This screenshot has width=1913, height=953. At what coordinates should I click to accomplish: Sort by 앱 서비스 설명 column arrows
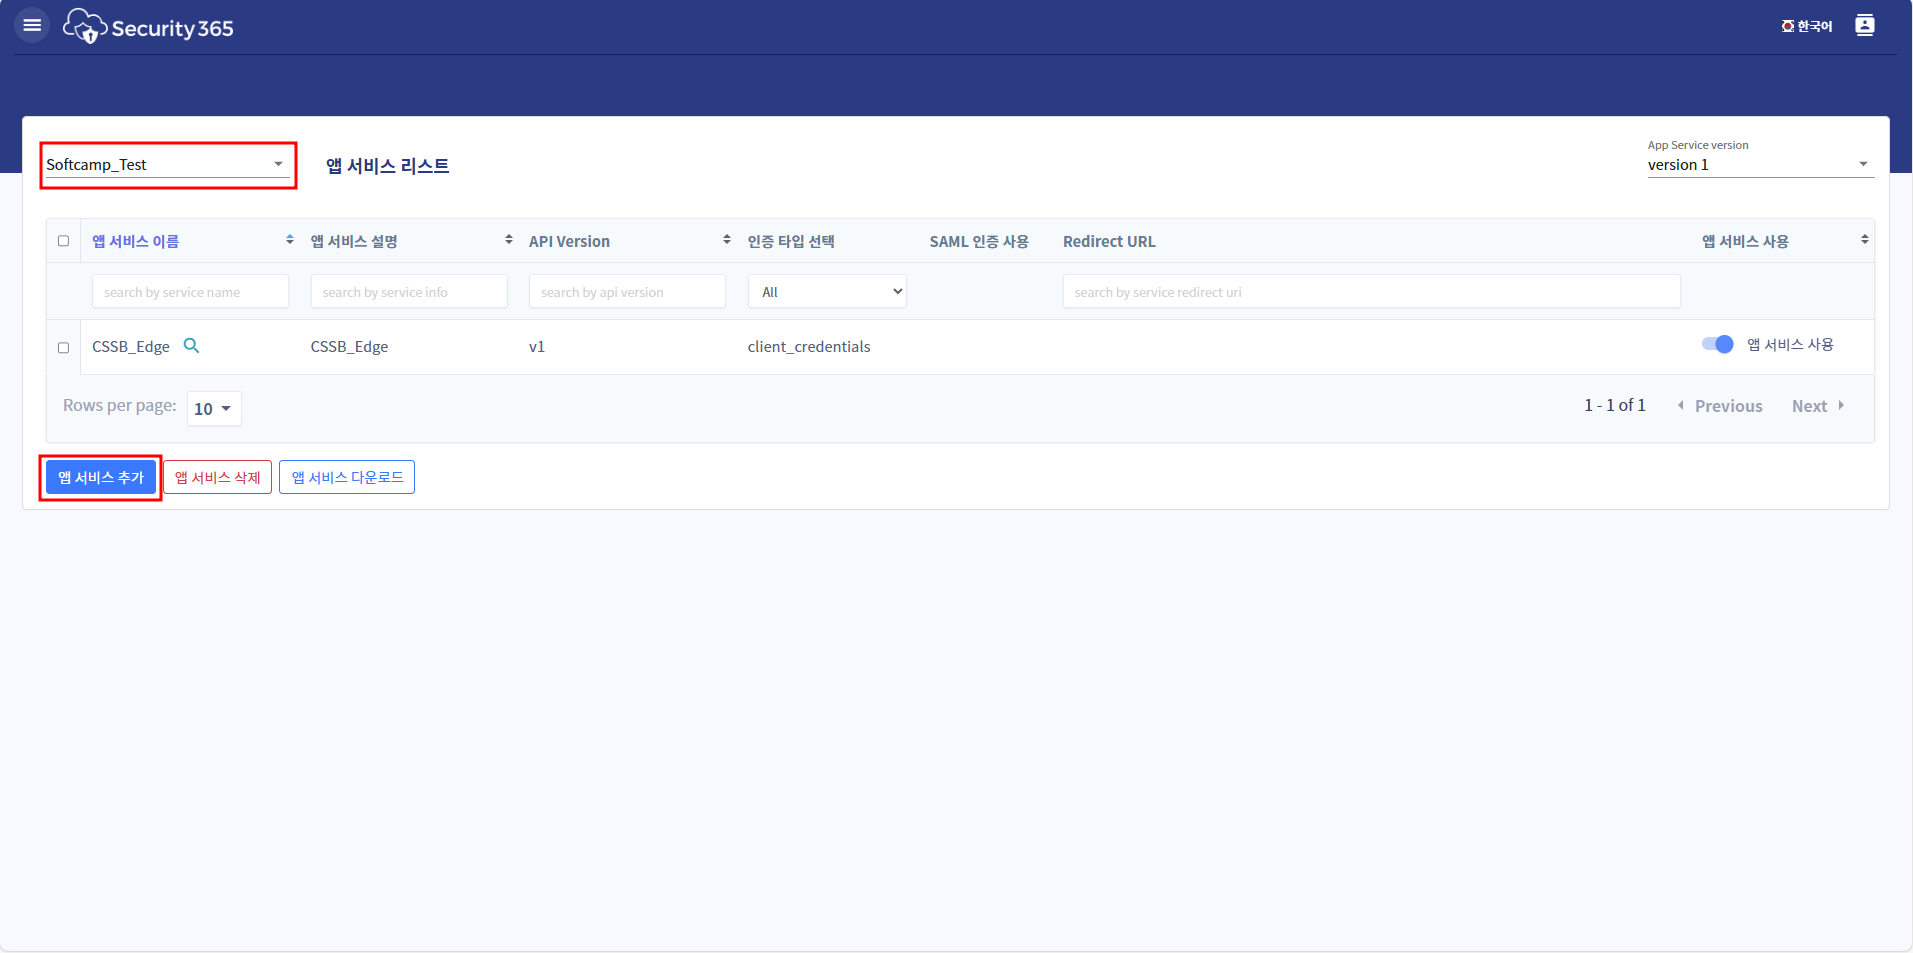[508, 240]
